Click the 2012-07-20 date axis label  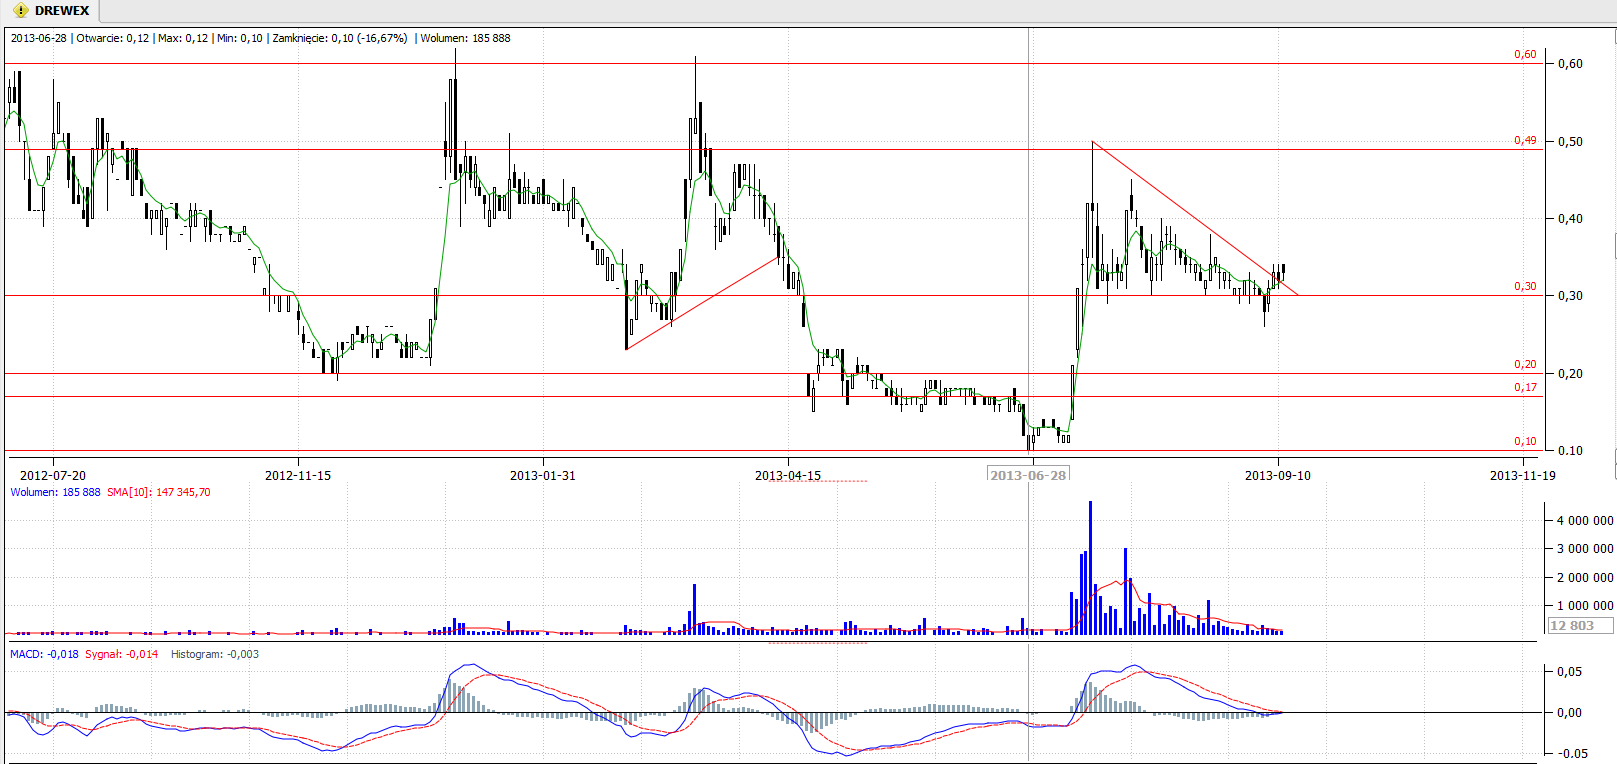53,475
